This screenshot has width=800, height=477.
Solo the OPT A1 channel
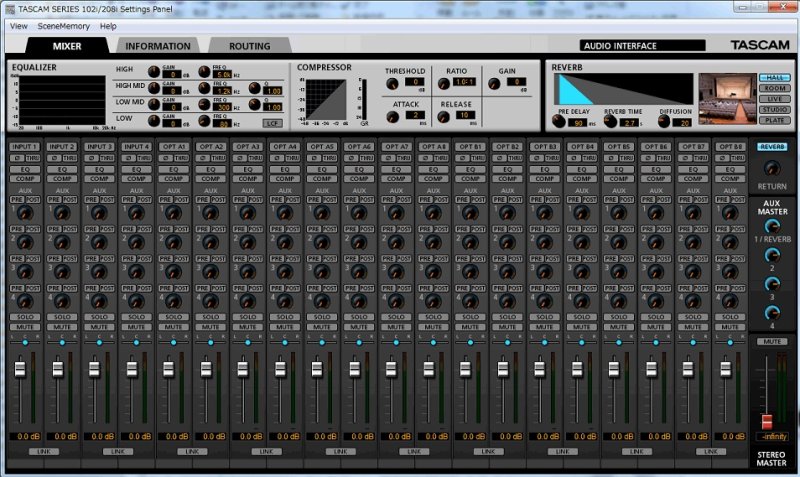click(x=174, y=316)
